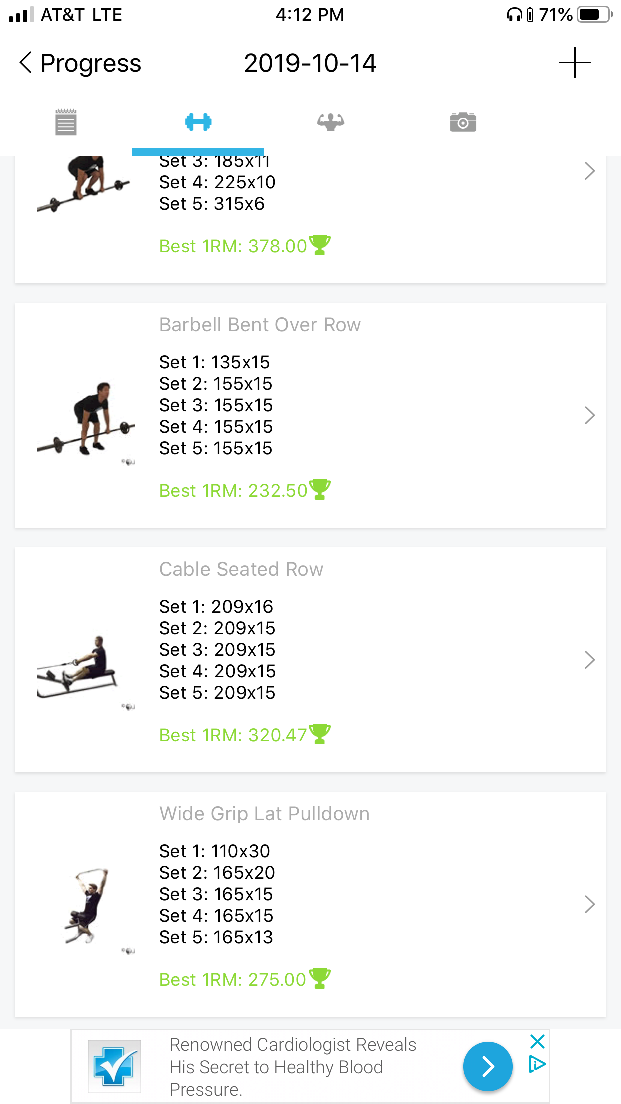Viewport: 621px width, 1104px height.
Task: Select the dumbbell workout tab
Action: click(x=198, y=122)
